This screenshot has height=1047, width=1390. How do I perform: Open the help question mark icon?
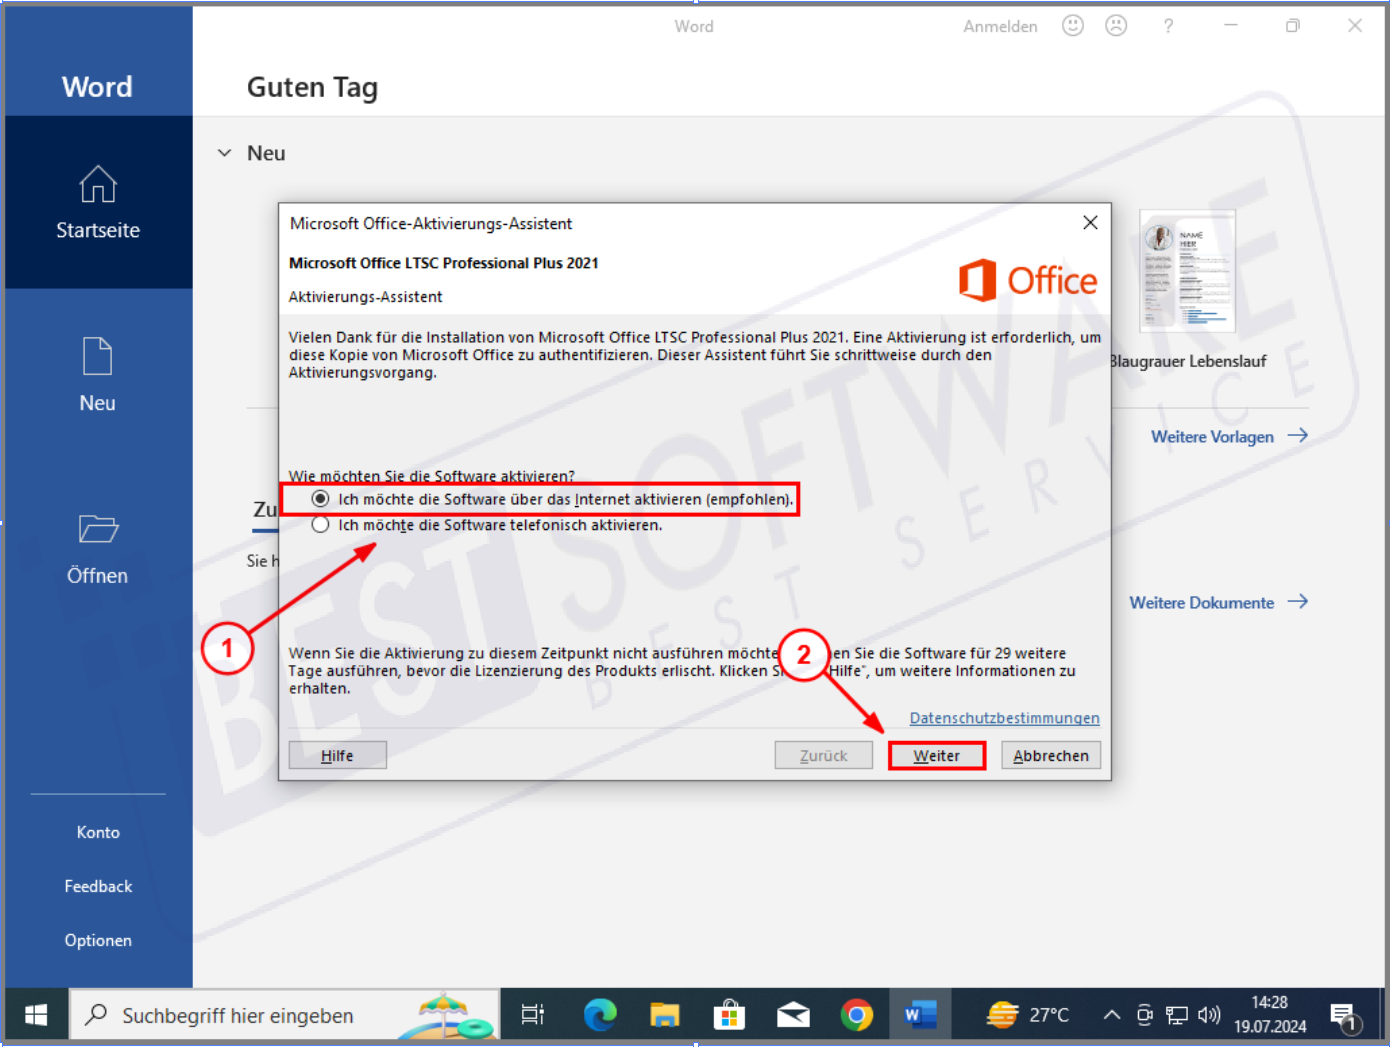point(1168,26)
